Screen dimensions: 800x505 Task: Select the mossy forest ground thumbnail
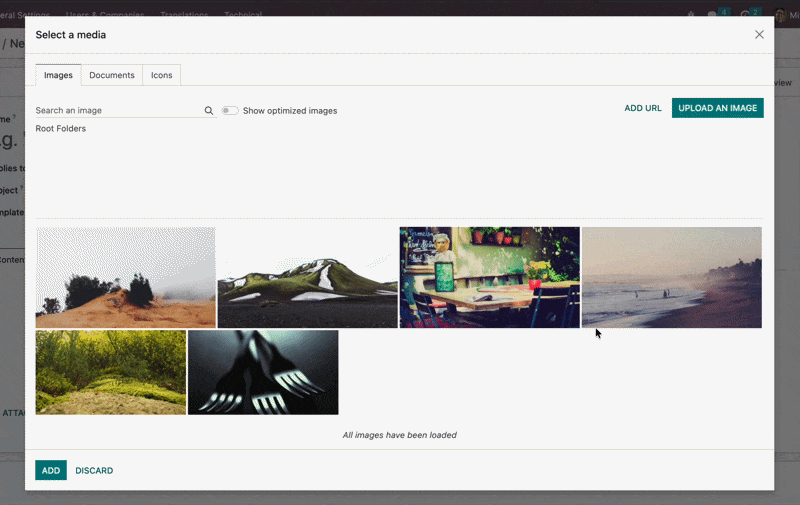pyautogui.click(x=111, y=372)
